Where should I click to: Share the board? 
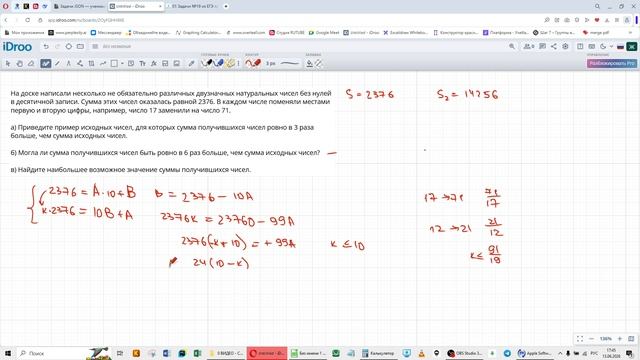pos(554,47)
